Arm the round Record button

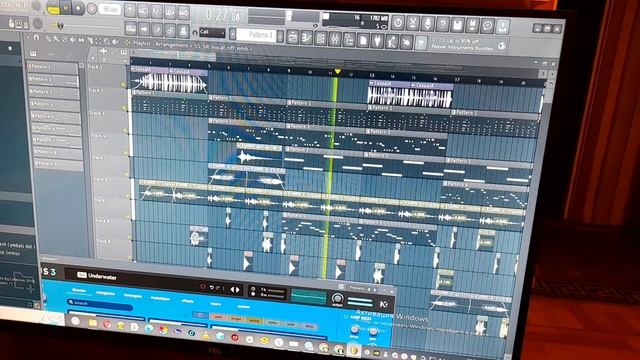tap(91, 9)
